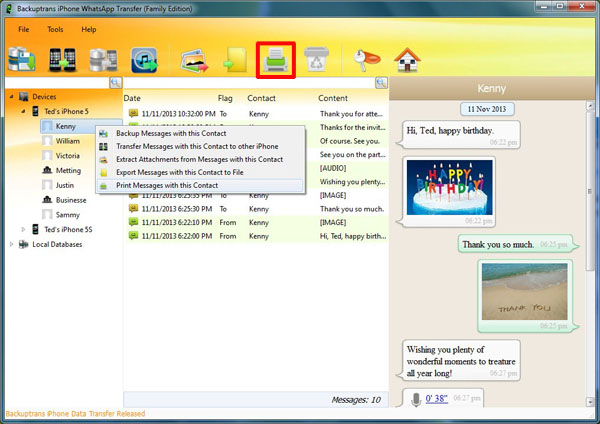Screen dimensions: 600x424
Task: Click message icon of 10:32:00 PM row
Action: 133,113
